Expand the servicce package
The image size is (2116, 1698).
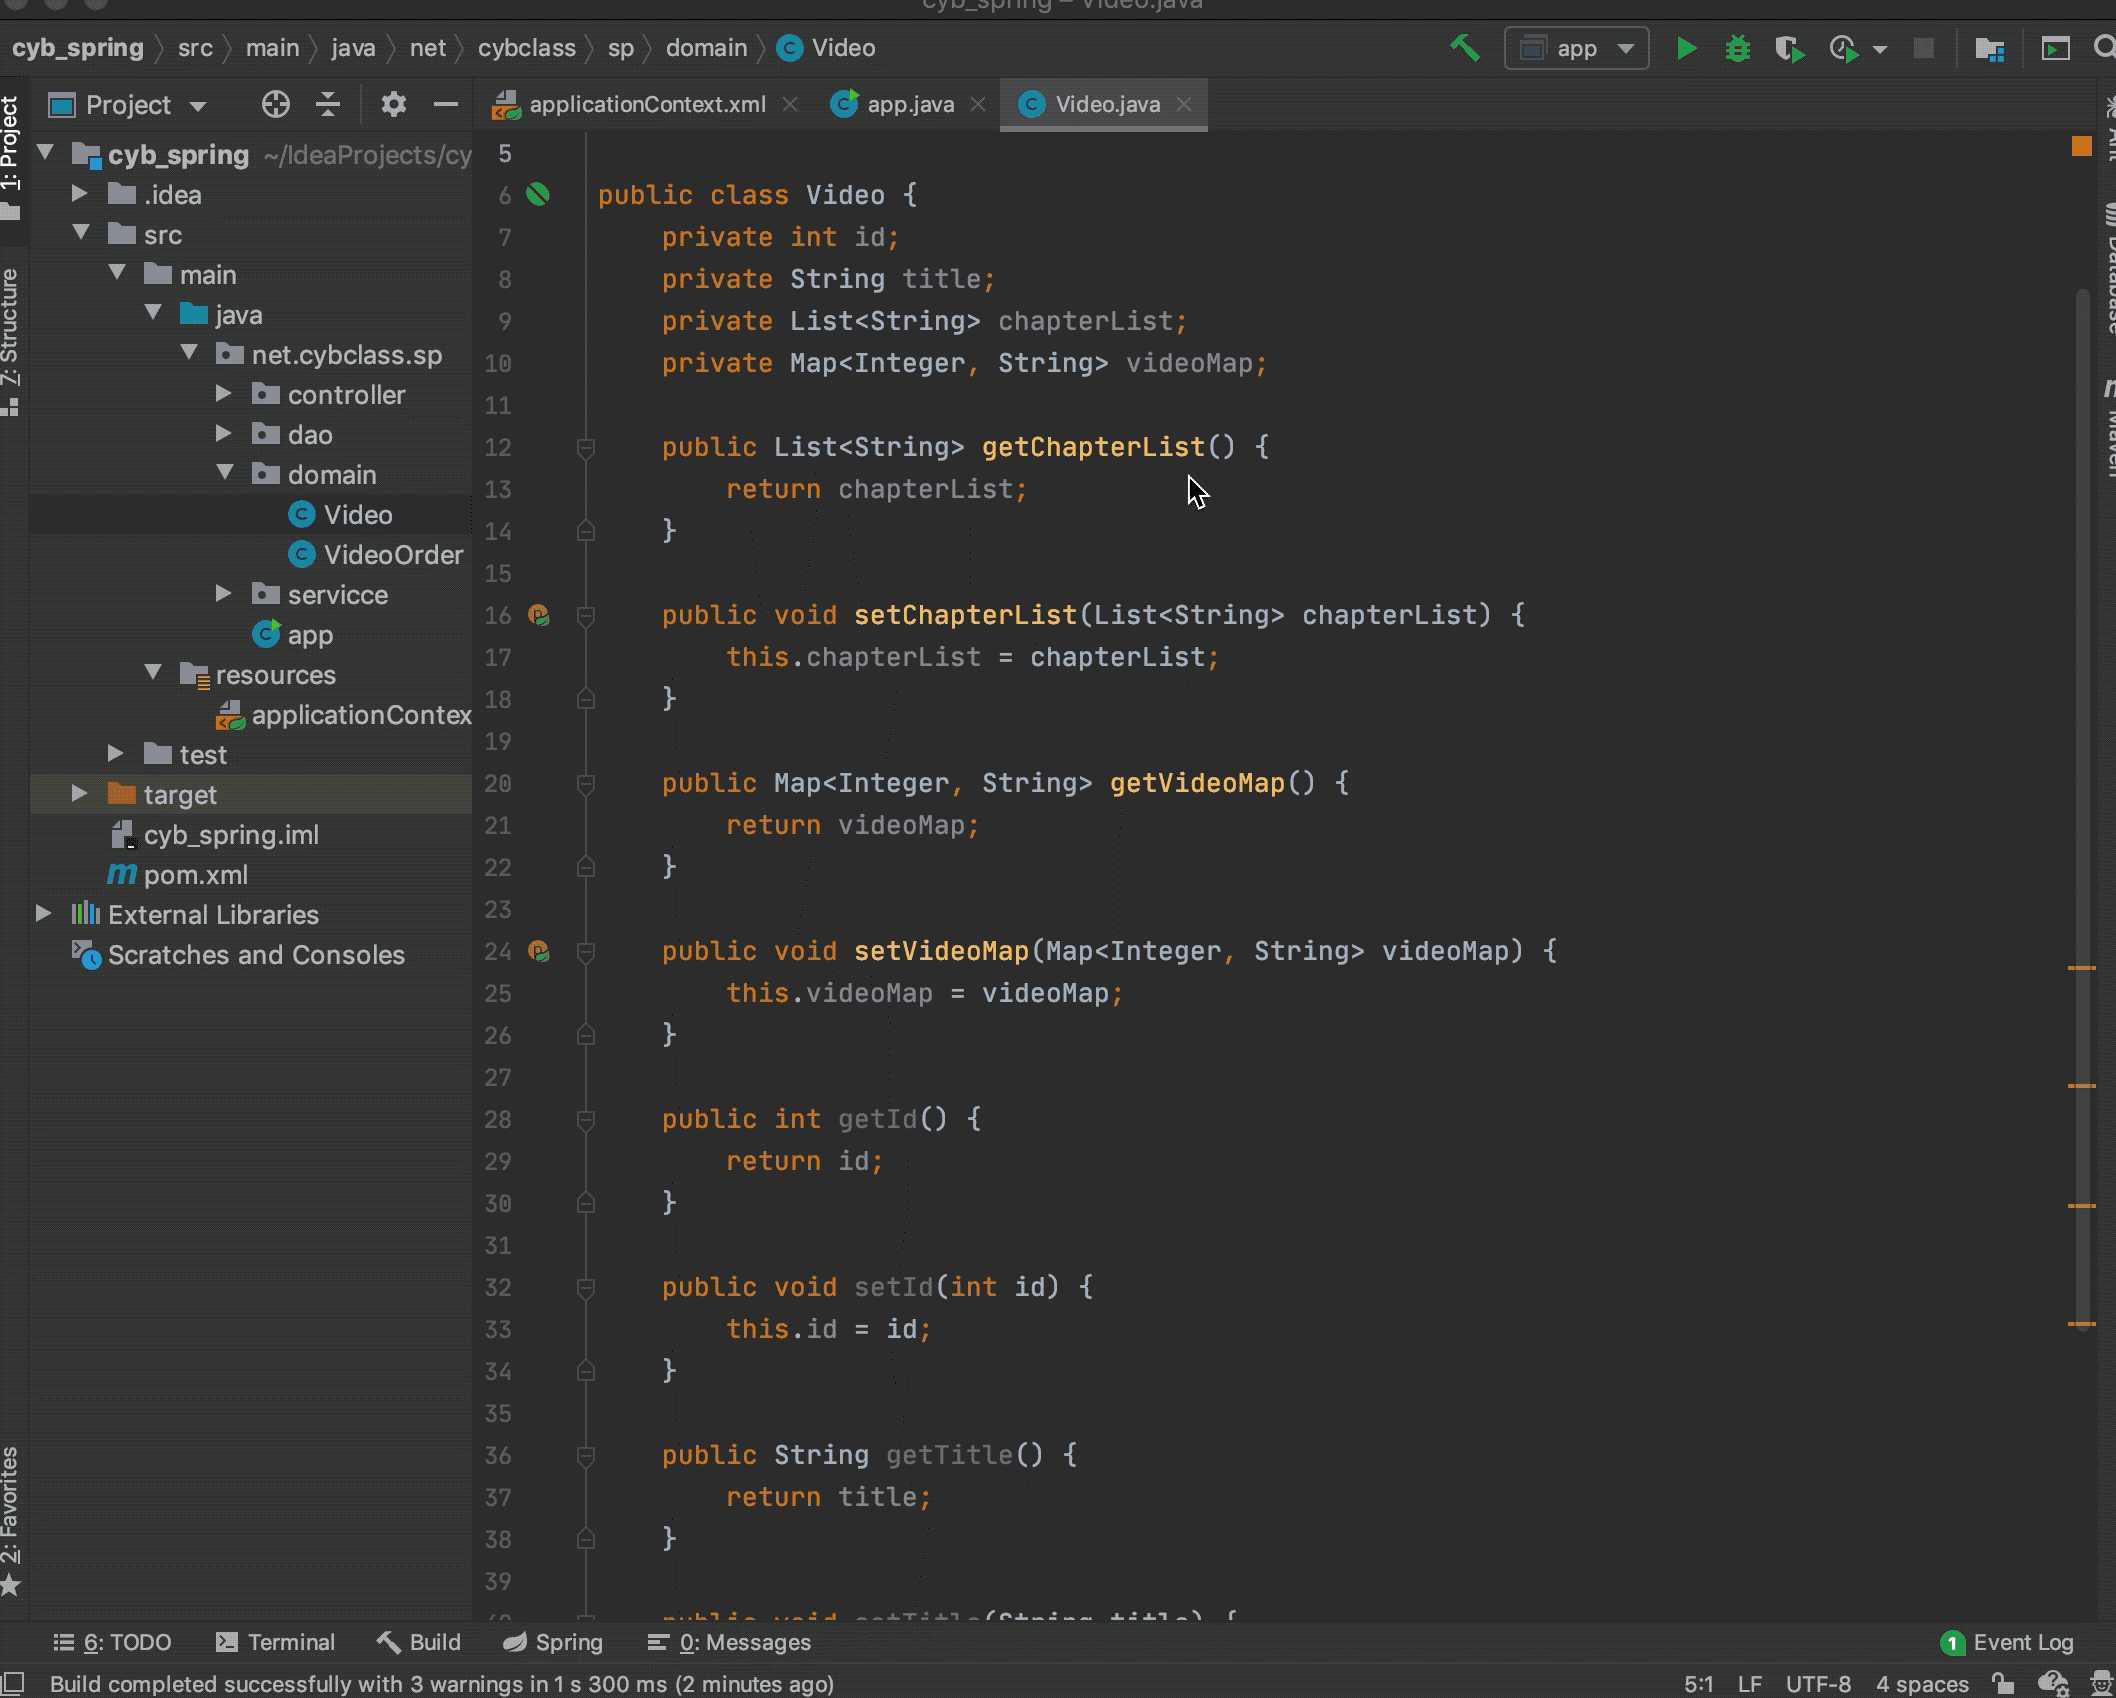[224, 593]
